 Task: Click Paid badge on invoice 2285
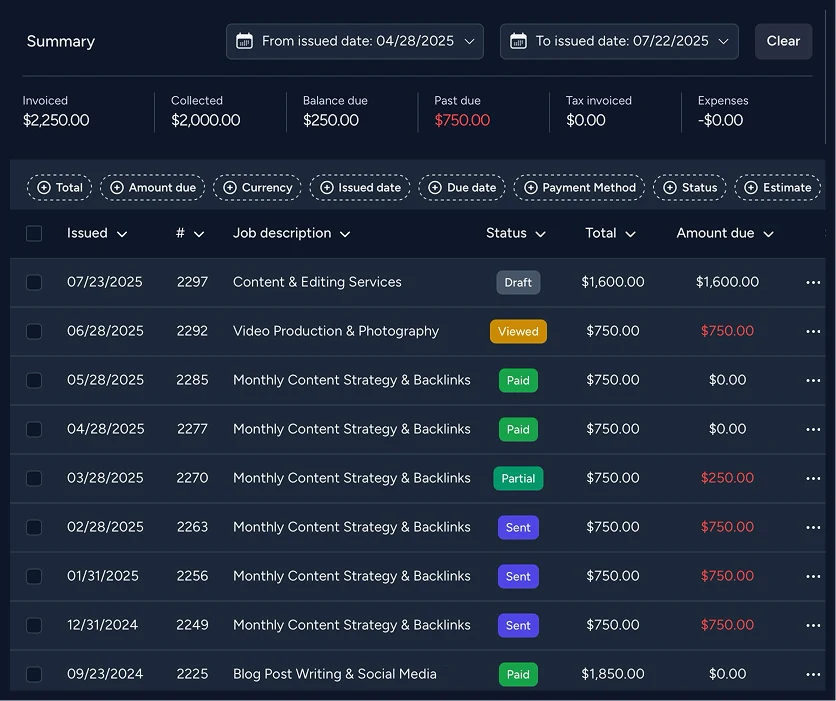(x=518, y=381)
